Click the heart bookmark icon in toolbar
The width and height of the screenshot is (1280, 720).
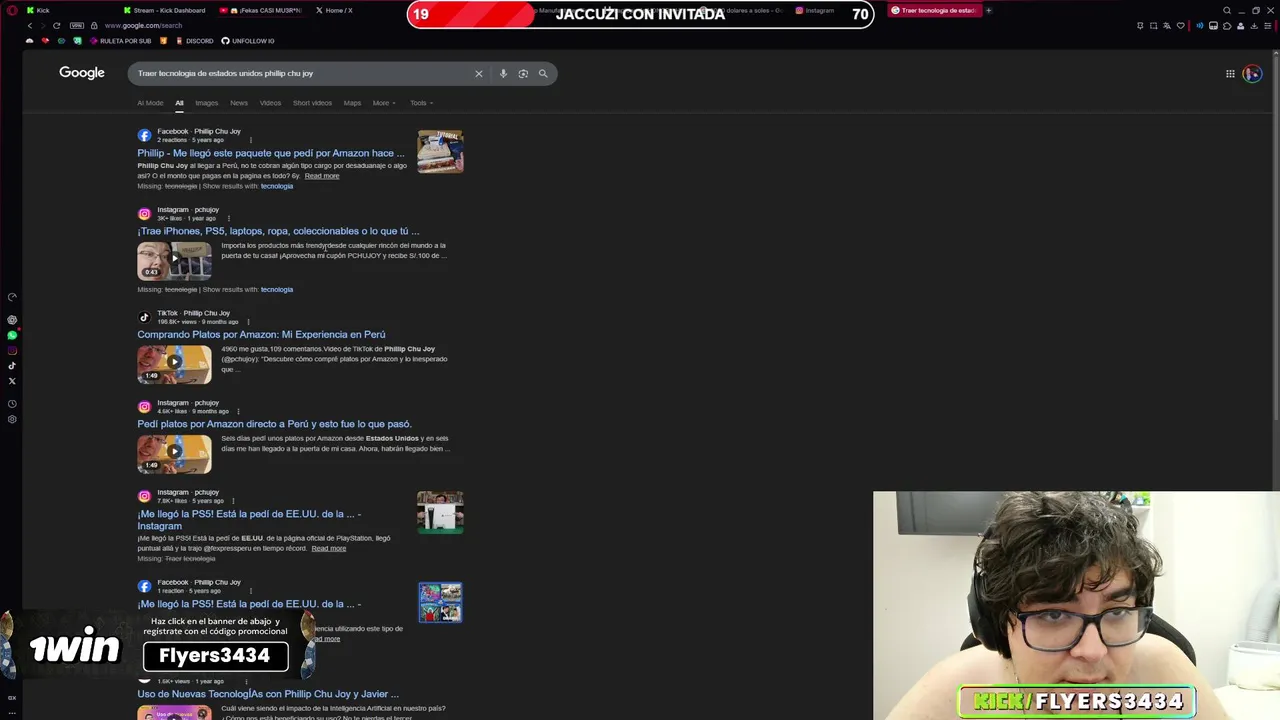1180,25
